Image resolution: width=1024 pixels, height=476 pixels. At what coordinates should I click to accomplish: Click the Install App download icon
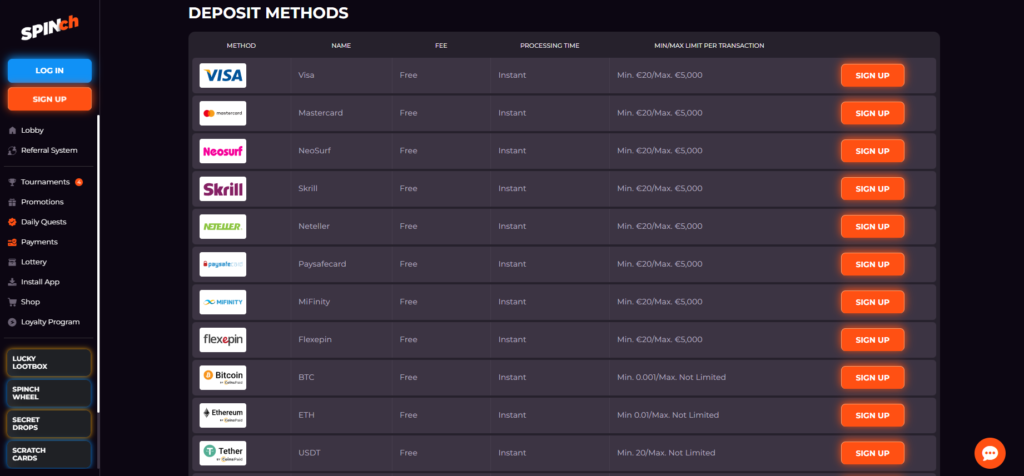pyautogui.click(x=12, y=282)
